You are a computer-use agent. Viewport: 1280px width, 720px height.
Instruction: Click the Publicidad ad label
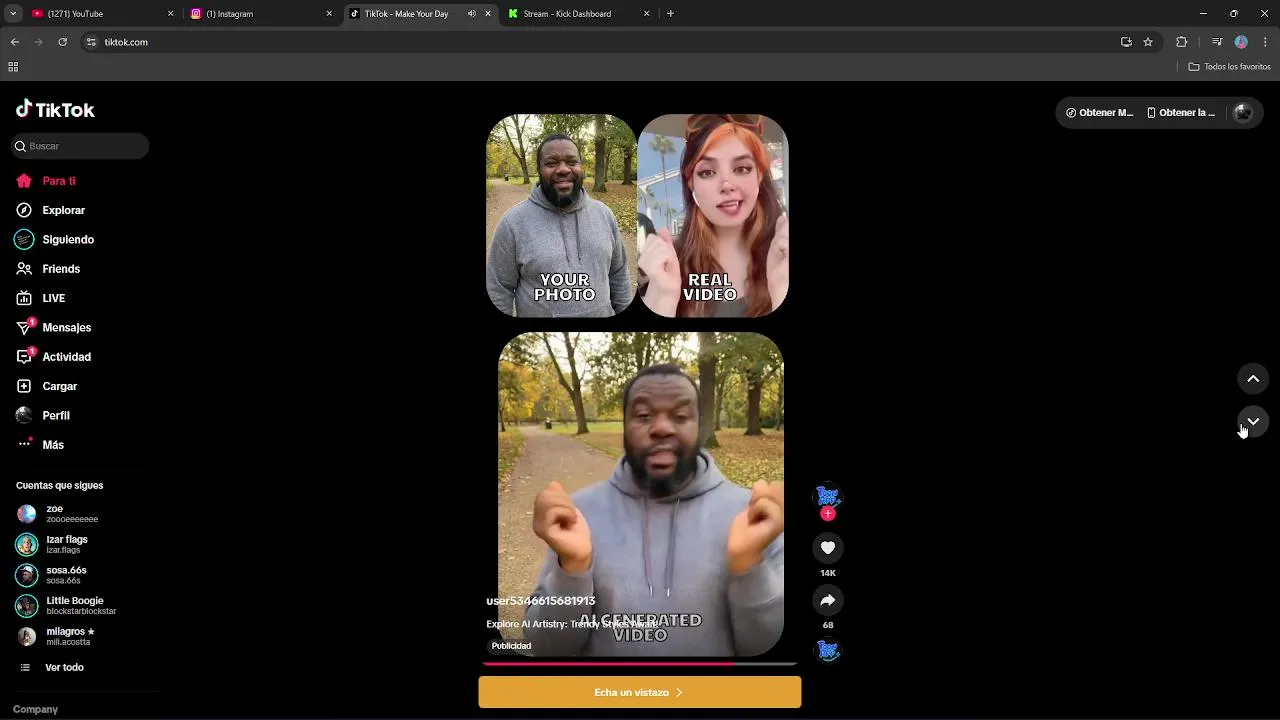click(x=511, y=646)
